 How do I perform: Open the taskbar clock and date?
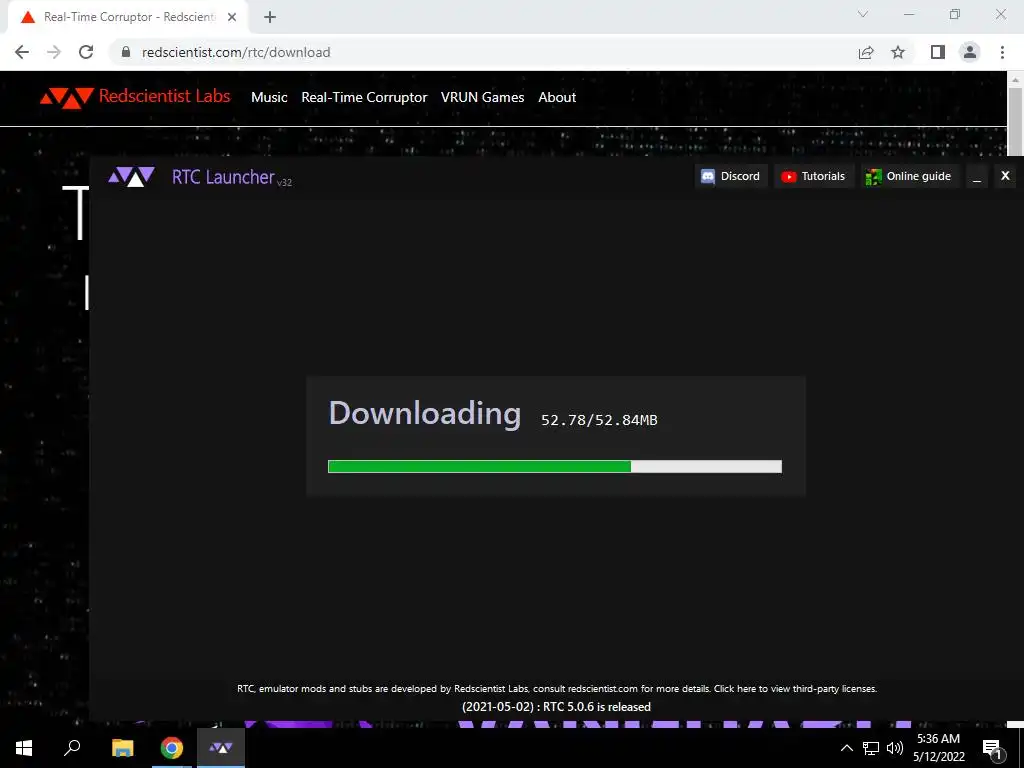938,748
